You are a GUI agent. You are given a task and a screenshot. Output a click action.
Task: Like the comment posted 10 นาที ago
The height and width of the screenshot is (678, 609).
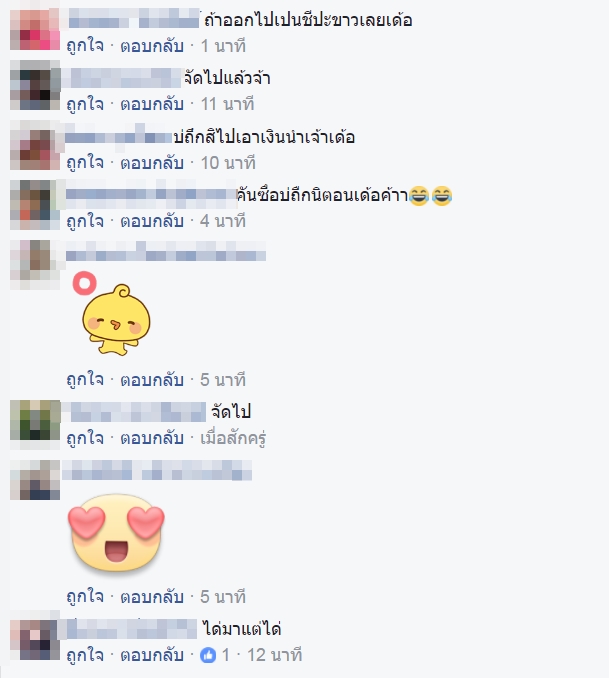(x=85, y=163)
